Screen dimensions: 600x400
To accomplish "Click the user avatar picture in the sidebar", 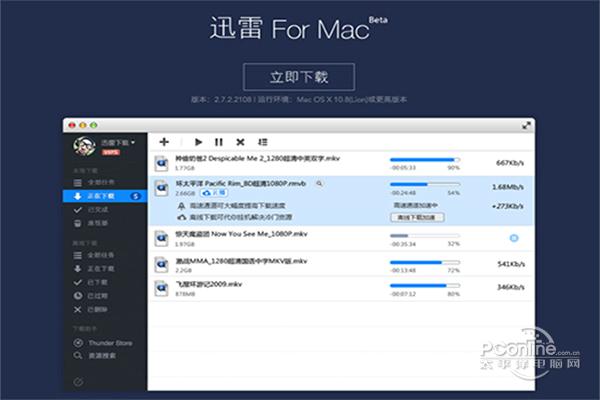I will pyautogui.click(x=84, y=146).
